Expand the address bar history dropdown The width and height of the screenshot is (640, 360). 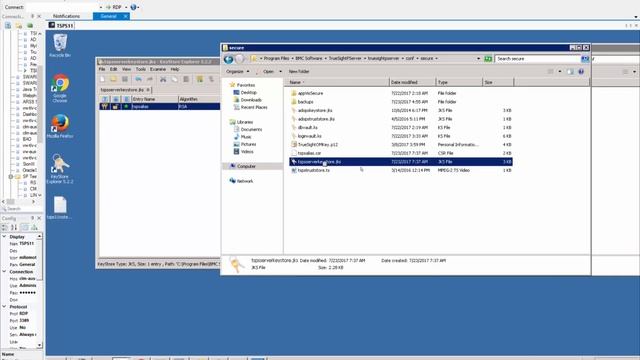(x=478, y=59)
